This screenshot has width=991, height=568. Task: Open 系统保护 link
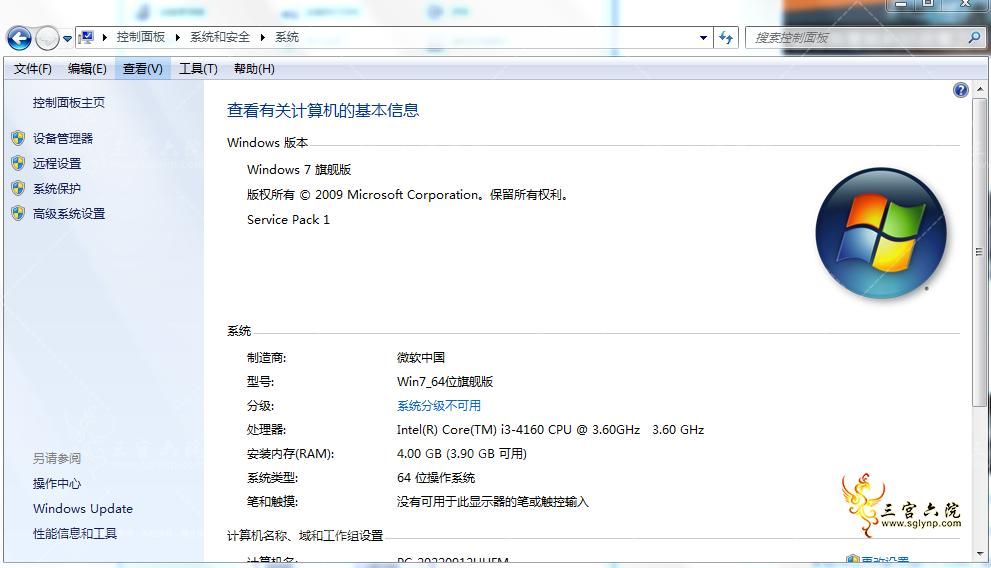click(57, 188)
